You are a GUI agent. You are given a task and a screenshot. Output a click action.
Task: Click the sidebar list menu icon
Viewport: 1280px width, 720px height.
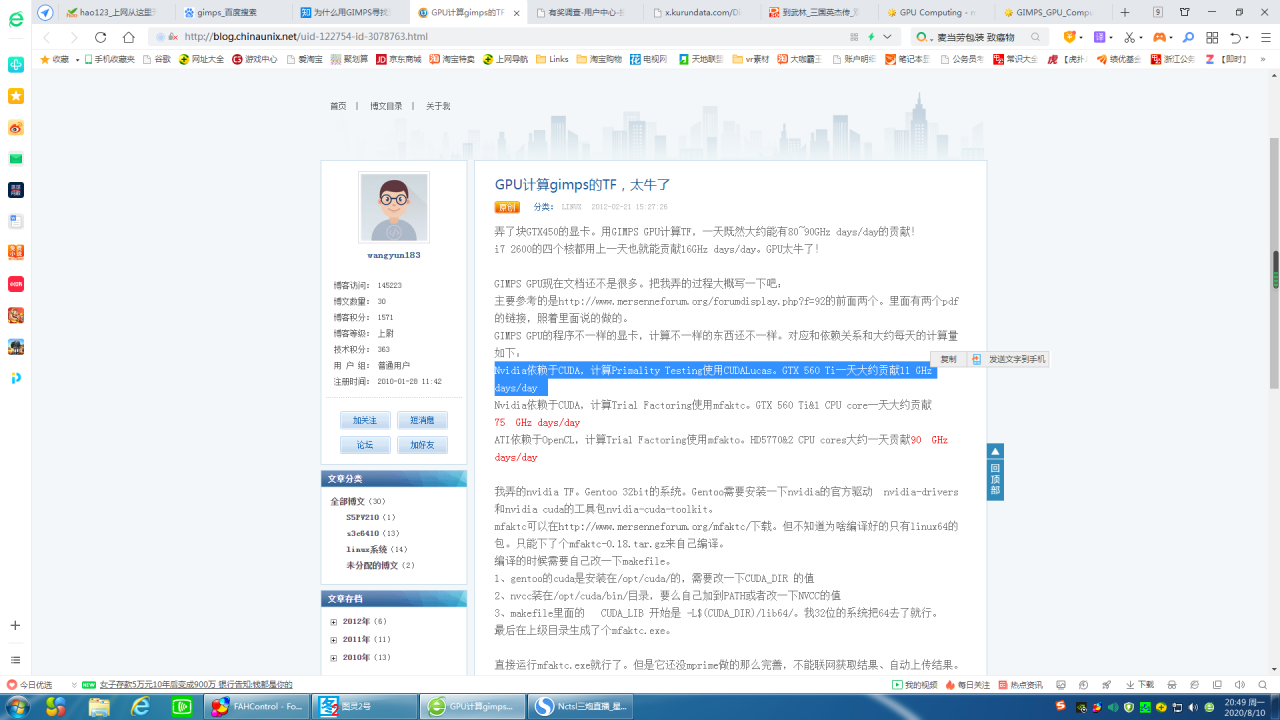(15, 660)
